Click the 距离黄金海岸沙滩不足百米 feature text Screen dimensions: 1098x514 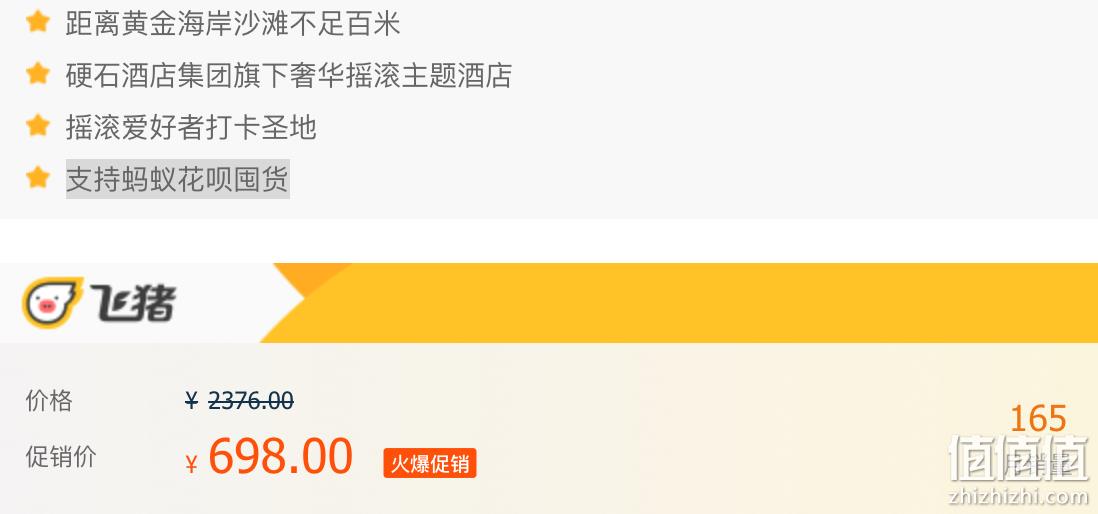pyautogui.click(x=233, y=23)
